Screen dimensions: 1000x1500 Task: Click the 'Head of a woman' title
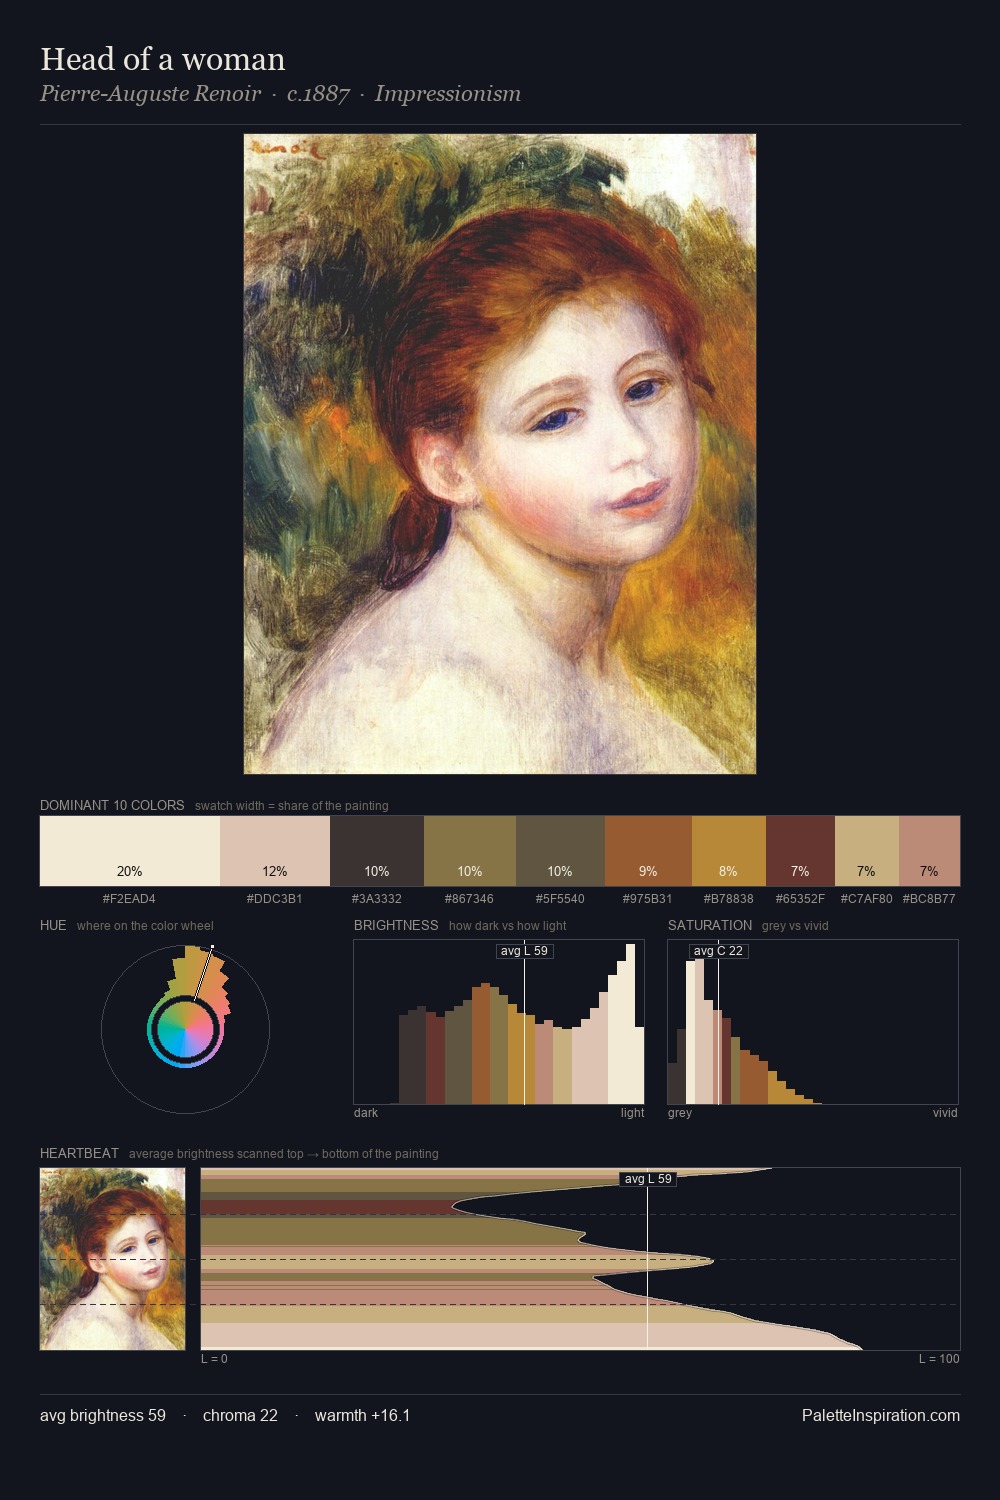click(x=163, y=59)
